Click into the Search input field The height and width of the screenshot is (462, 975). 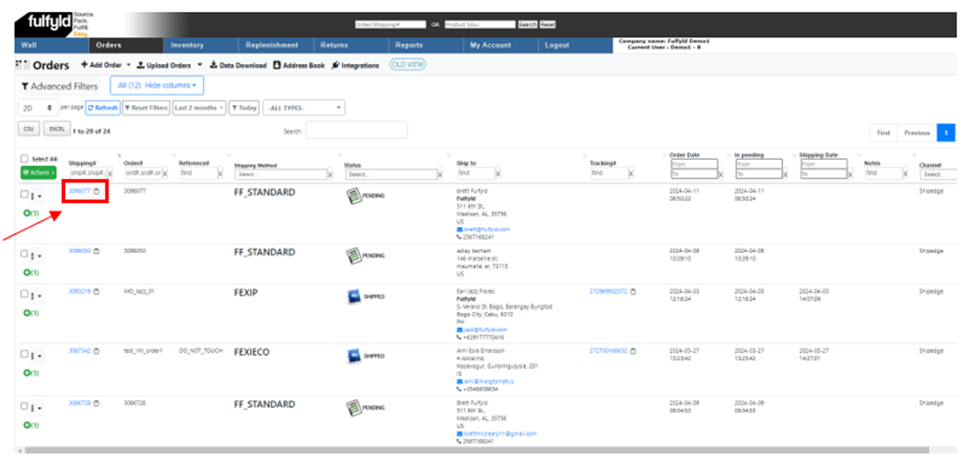tap(356, 130)
